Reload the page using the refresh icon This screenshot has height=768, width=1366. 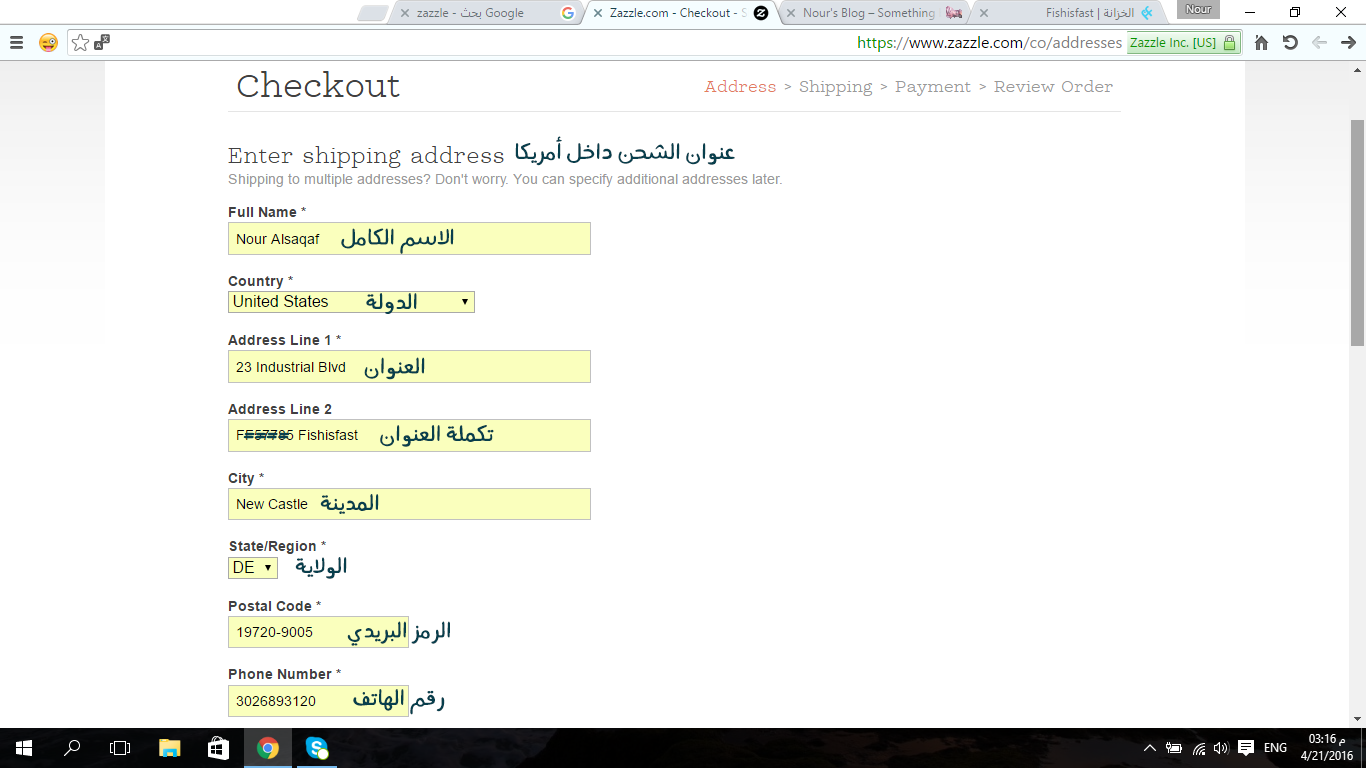[x=1290, y=43]
